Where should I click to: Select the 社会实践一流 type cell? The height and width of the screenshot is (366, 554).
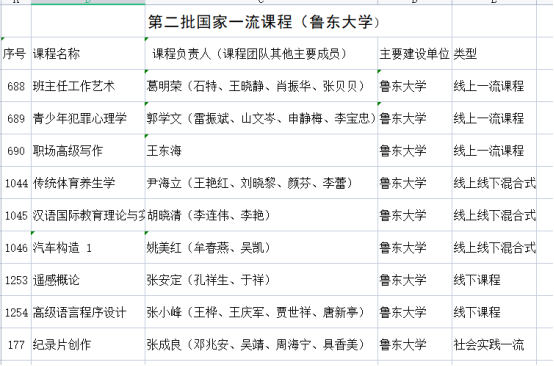494,344
